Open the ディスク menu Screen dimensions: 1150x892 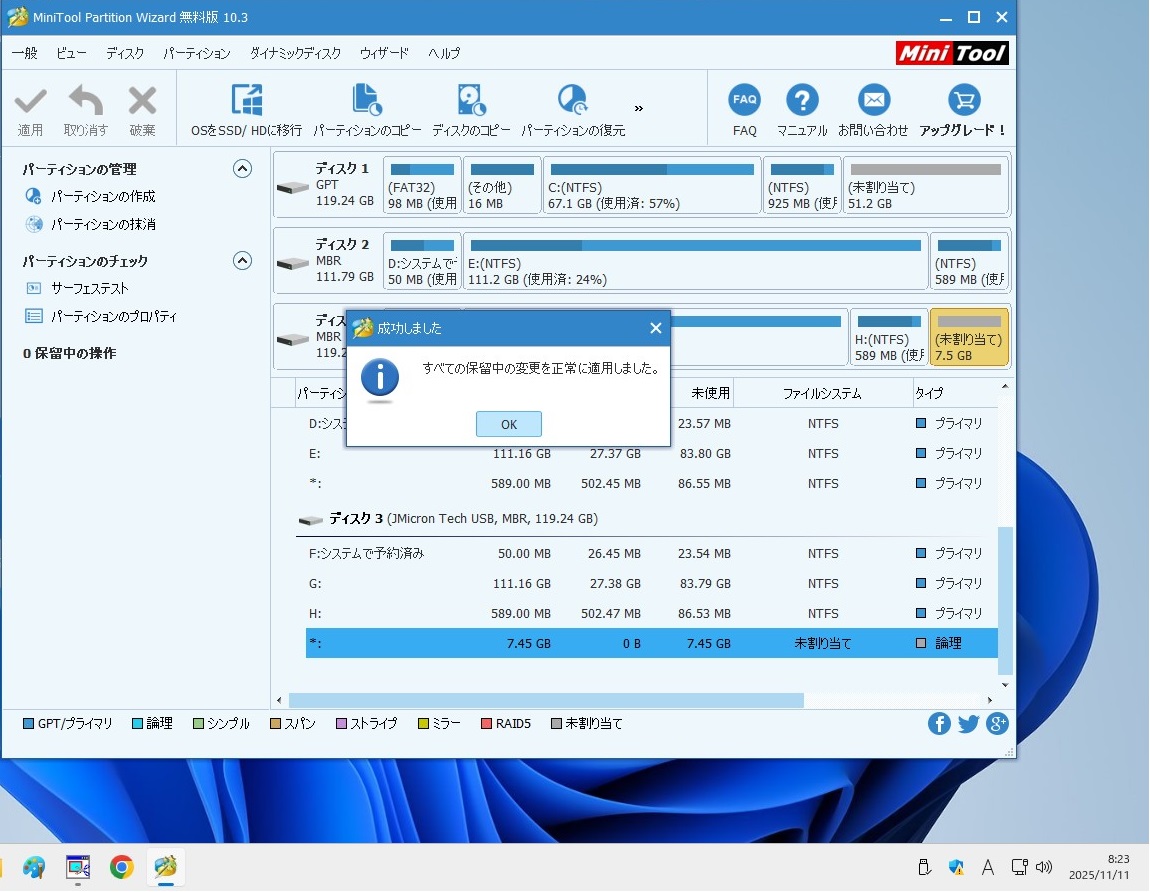pos(125,53)
